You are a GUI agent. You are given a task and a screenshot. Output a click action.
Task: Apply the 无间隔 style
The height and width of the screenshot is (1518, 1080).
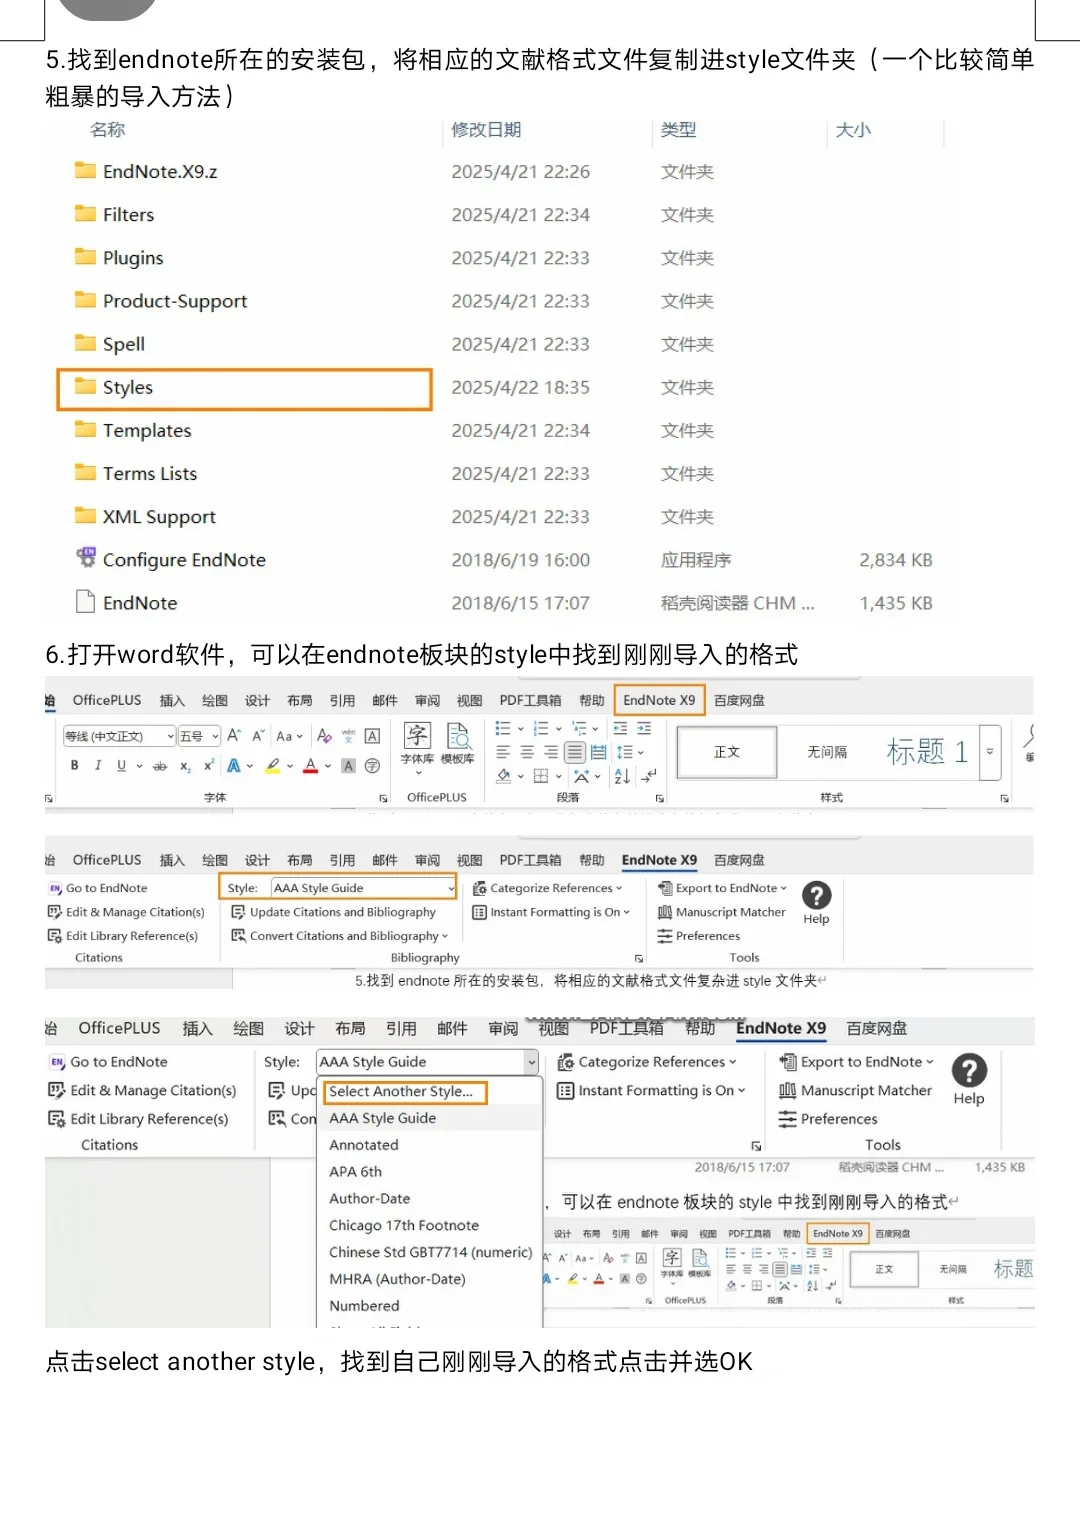[x=827, y=751]
